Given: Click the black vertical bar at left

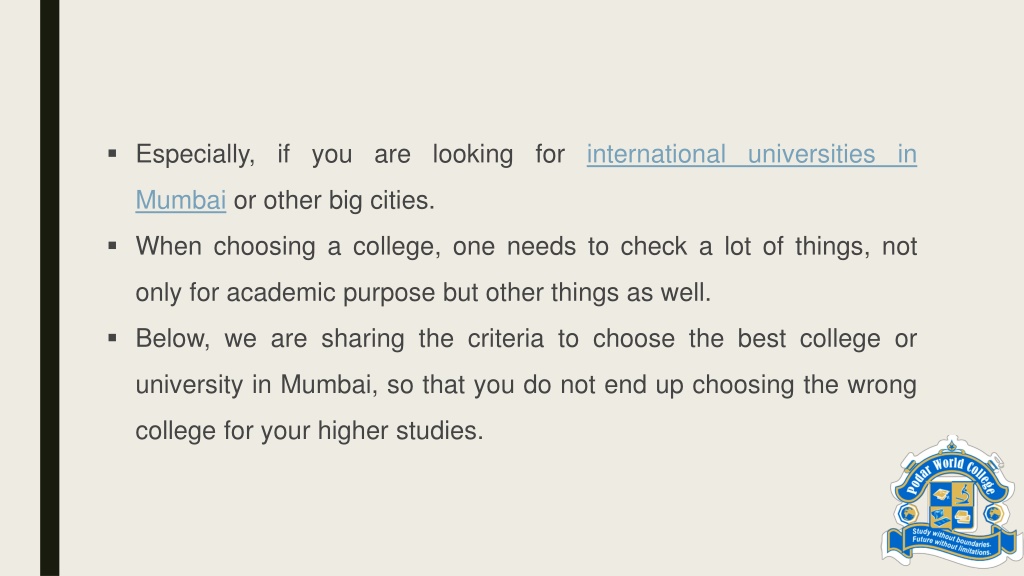Looking at the screenshot, I should [50, 288].
